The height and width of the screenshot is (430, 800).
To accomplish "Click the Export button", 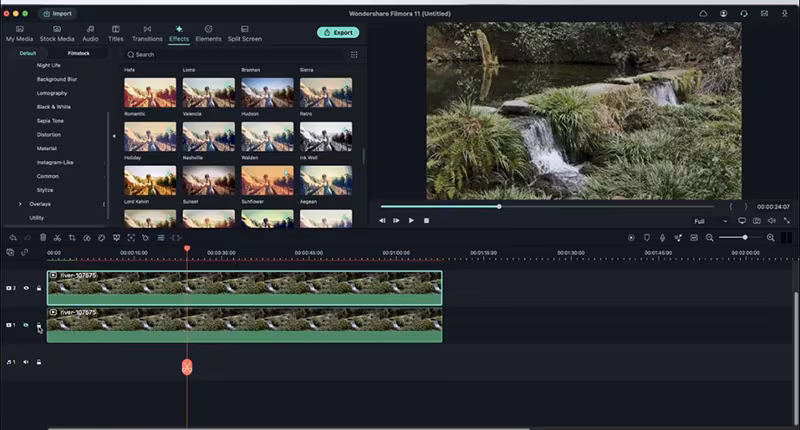I will tap(338, 33).
